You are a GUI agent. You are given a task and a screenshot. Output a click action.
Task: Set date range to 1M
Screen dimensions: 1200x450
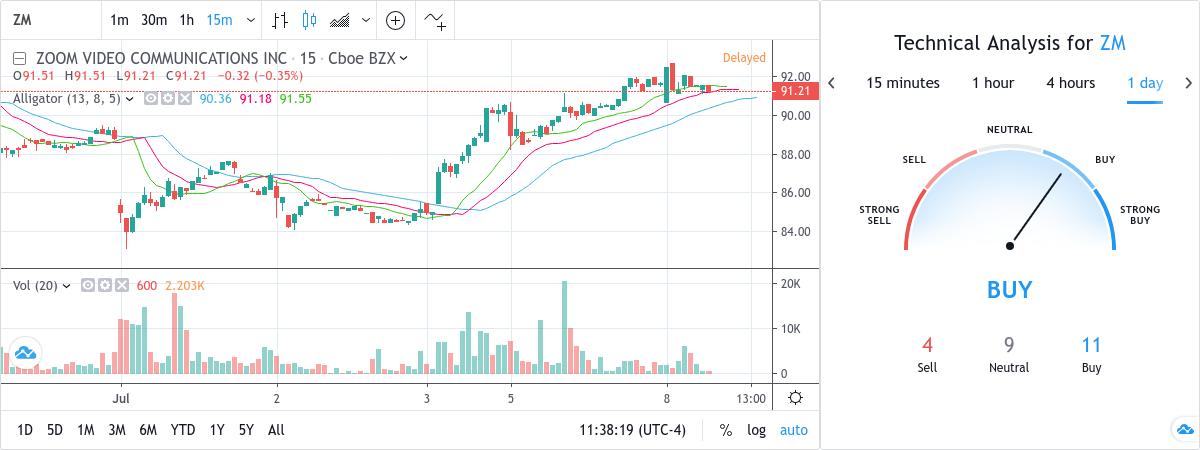pos(85,430)
